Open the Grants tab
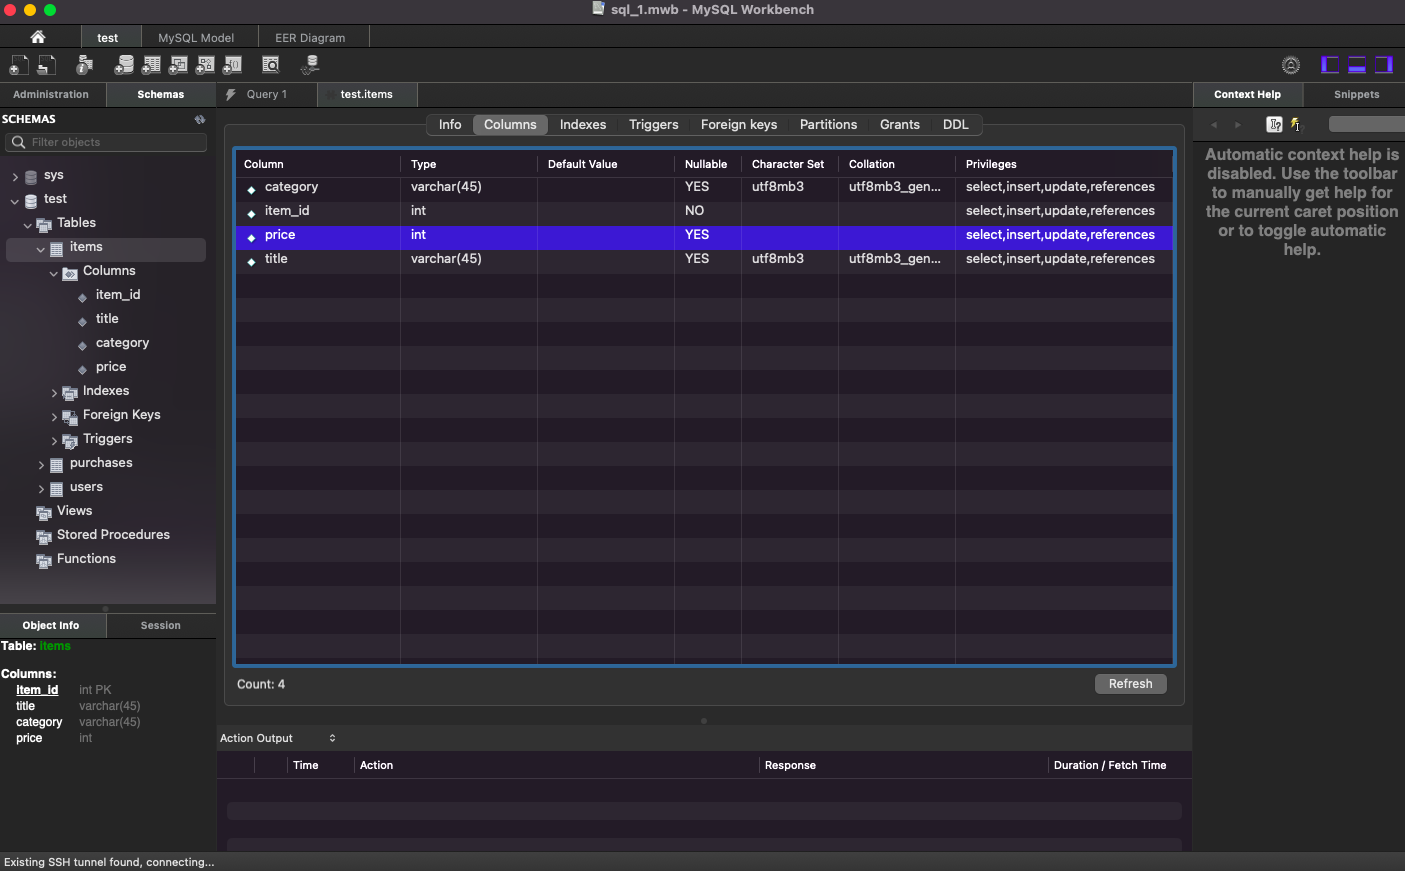The image size is (1405, 871). [900, 125]
